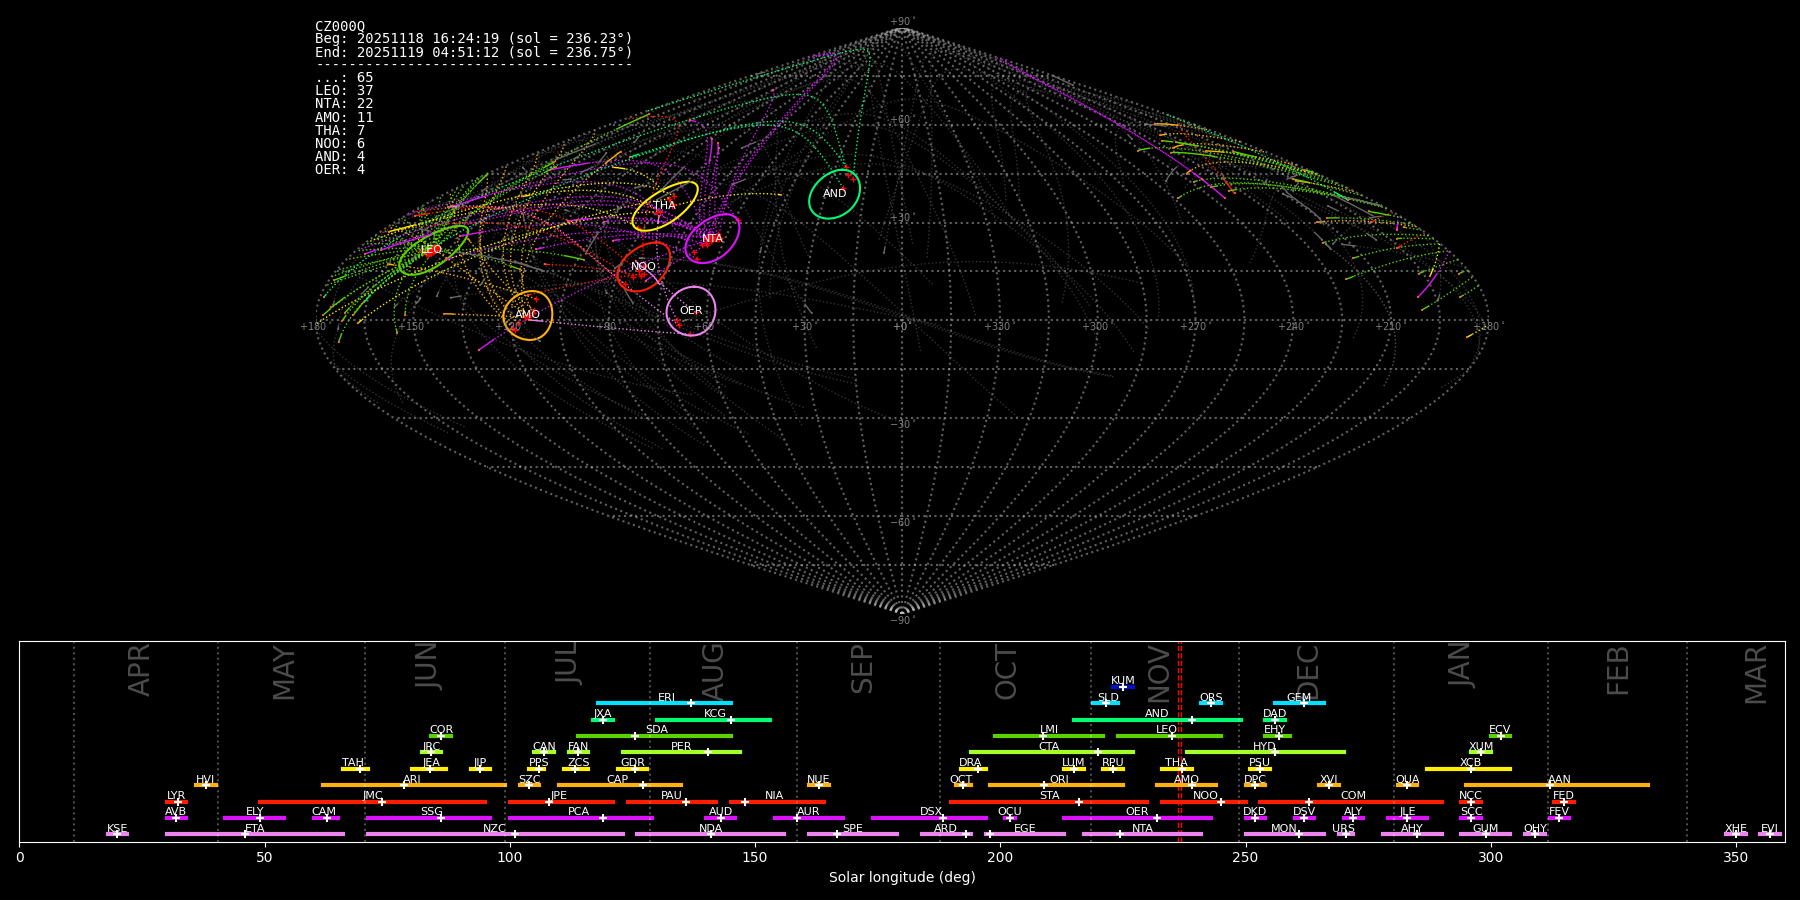Select the NDA bar in shower timeline

710,834
